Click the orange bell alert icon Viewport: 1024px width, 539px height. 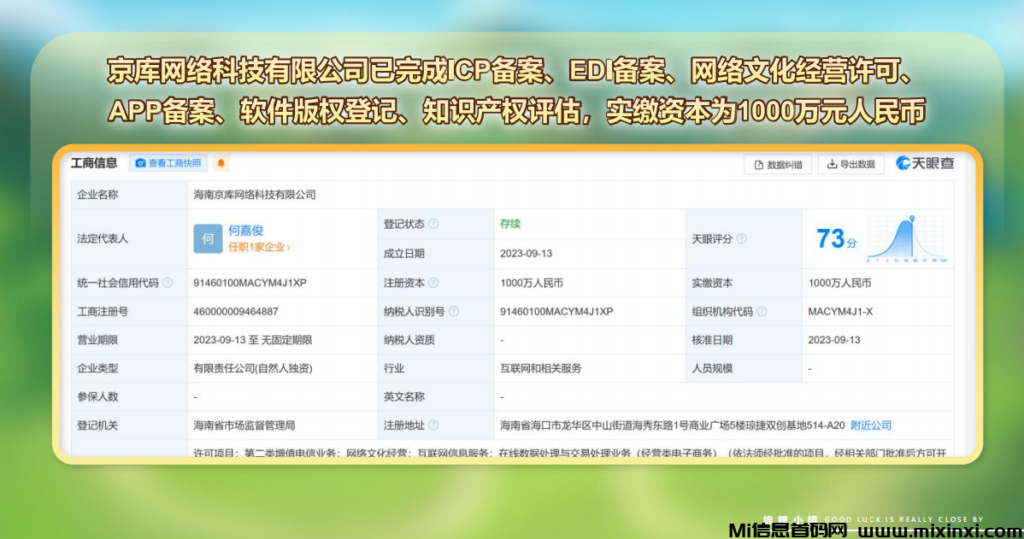click(221, 163)
